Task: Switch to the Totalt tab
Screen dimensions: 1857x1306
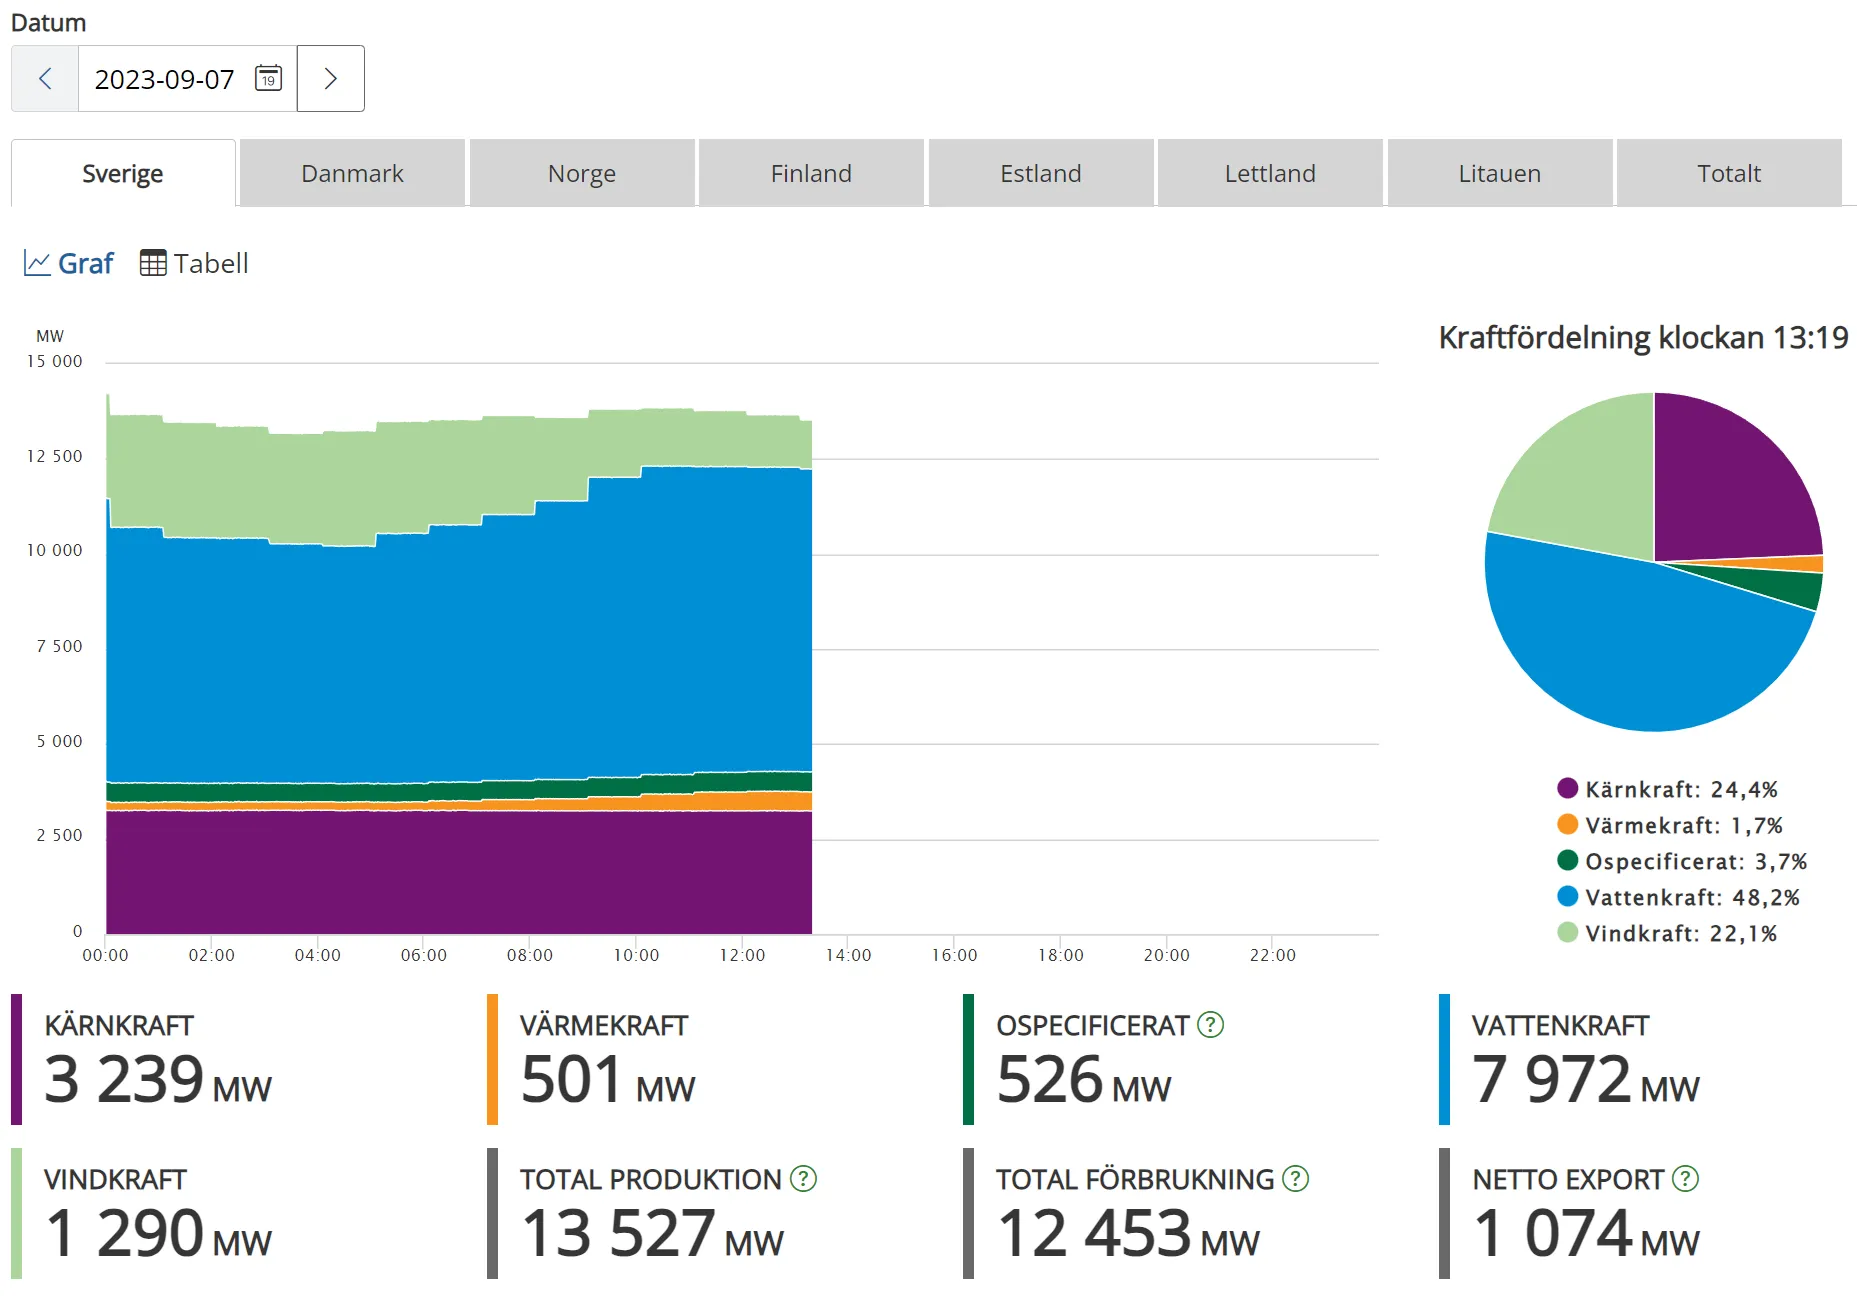Action: coord(1729,172)
